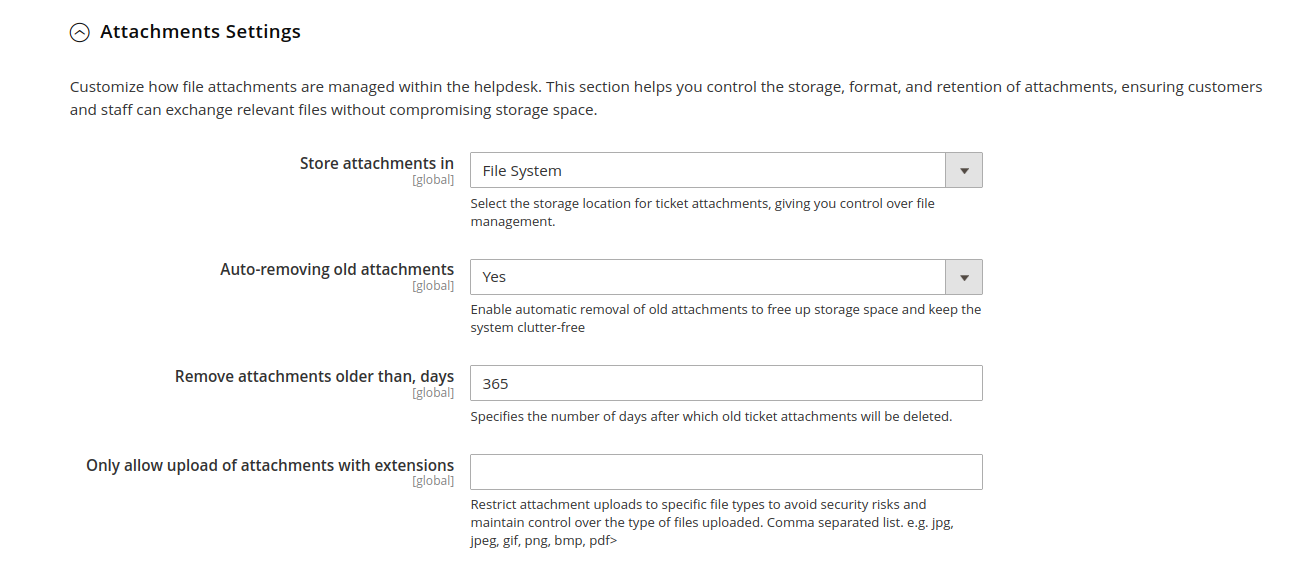Change the Auto-removing old attachments setting
1301x576 pixels.
coord(700,276)
